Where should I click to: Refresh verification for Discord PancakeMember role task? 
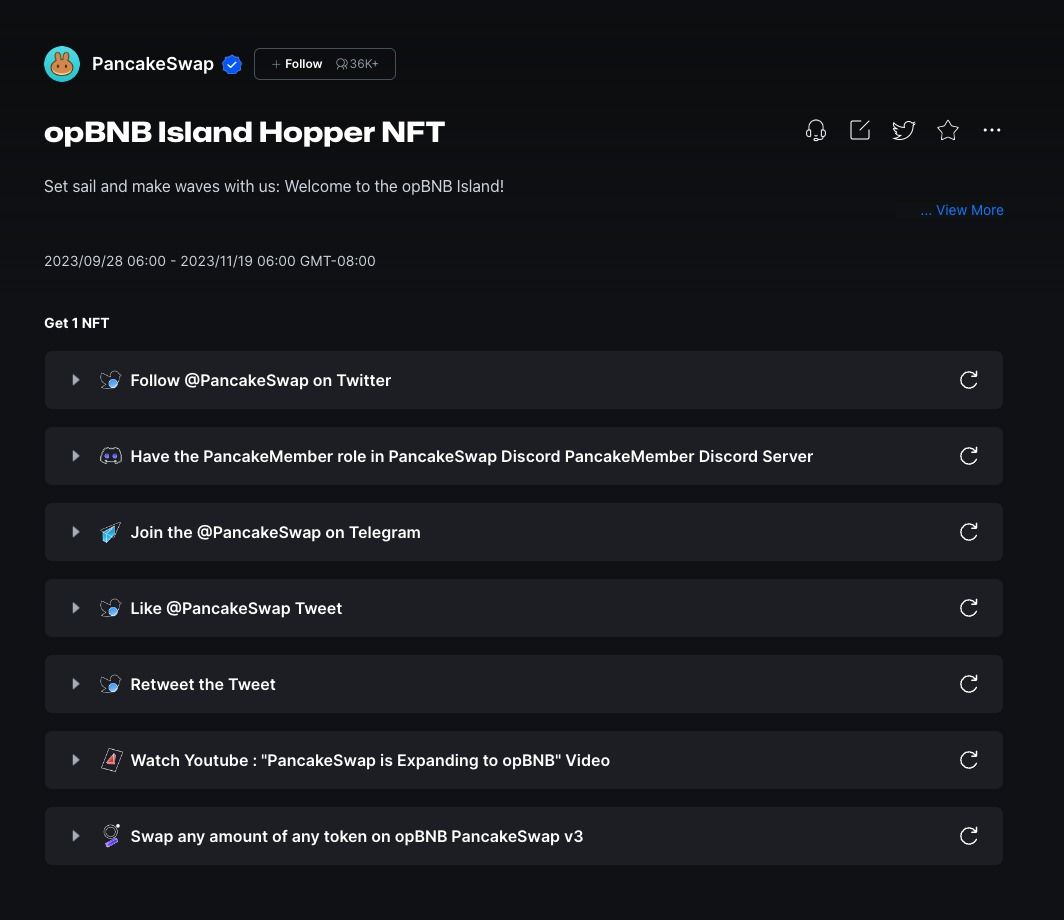(969, 456)
